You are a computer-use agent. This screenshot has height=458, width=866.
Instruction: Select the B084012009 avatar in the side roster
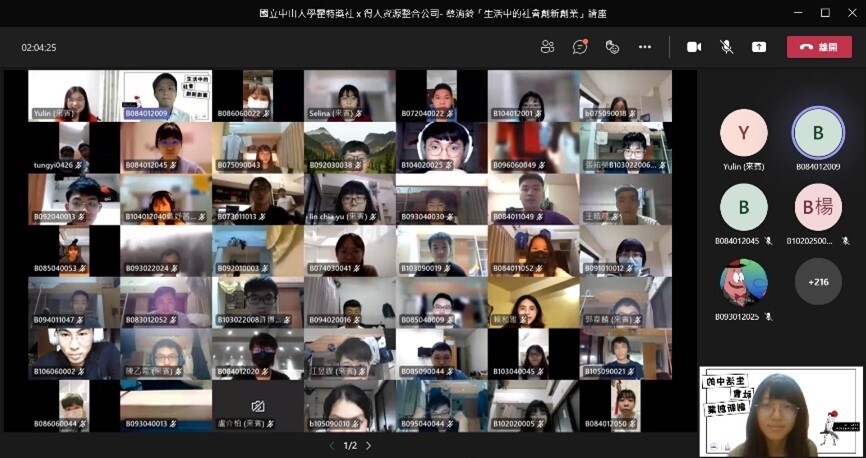point(818,133)
